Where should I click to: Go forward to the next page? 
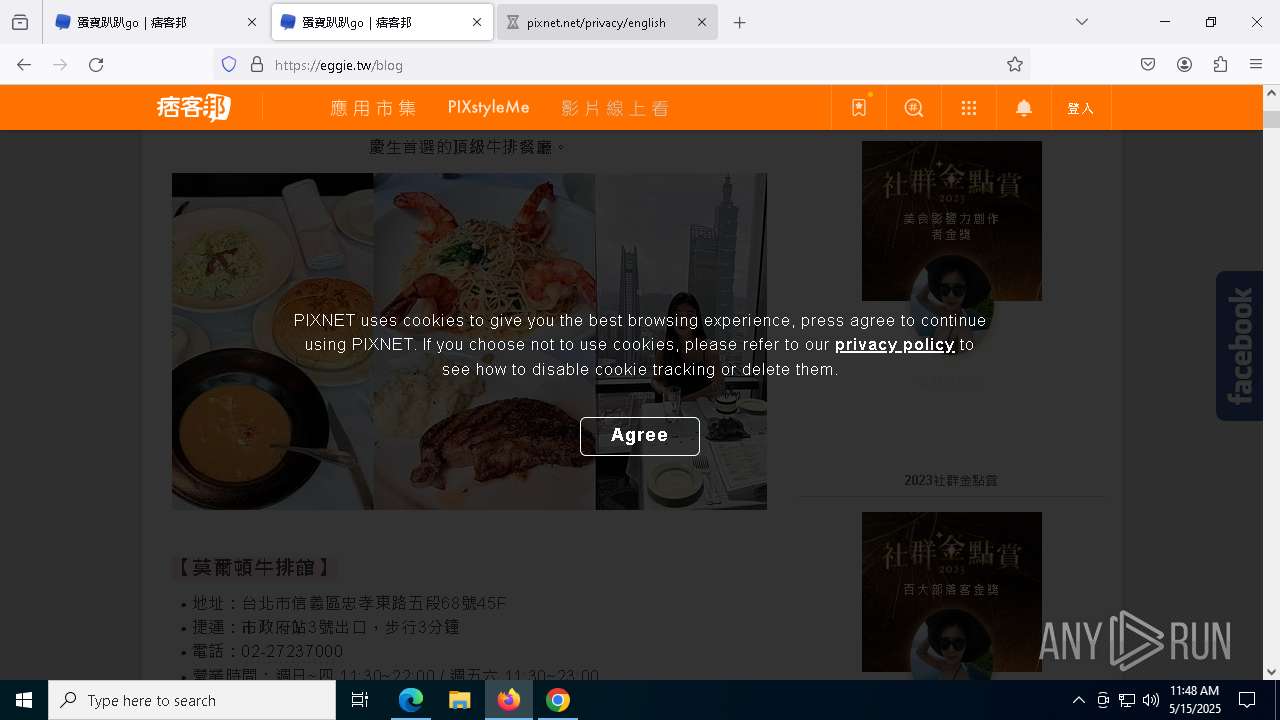[x=60, y=64]
